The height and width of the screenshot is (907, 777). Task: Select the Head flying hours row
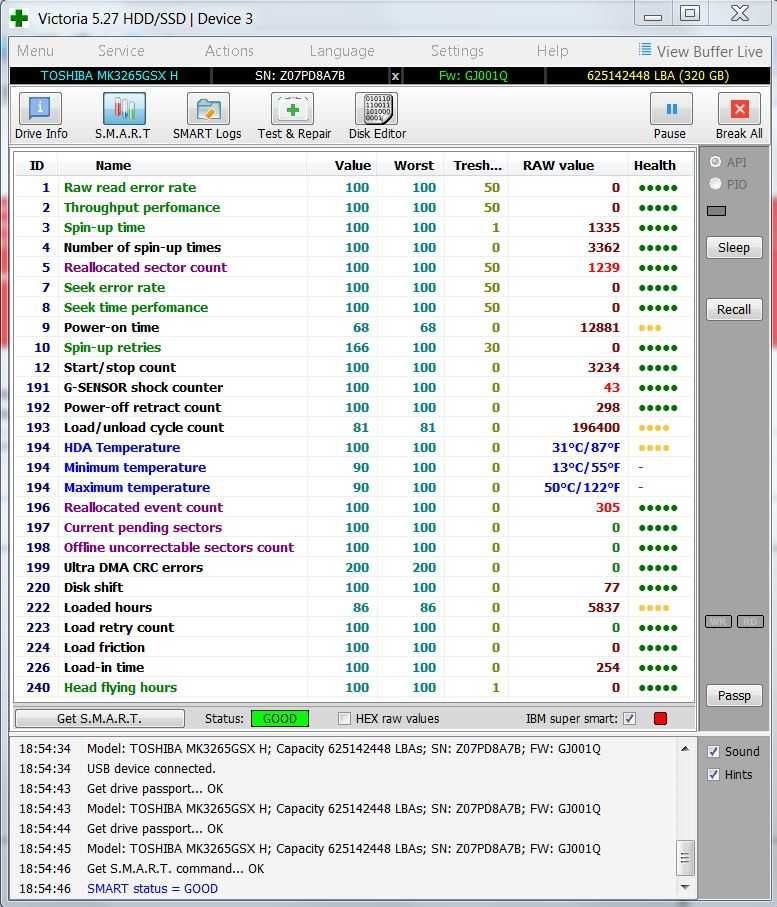tap(353, 687)
